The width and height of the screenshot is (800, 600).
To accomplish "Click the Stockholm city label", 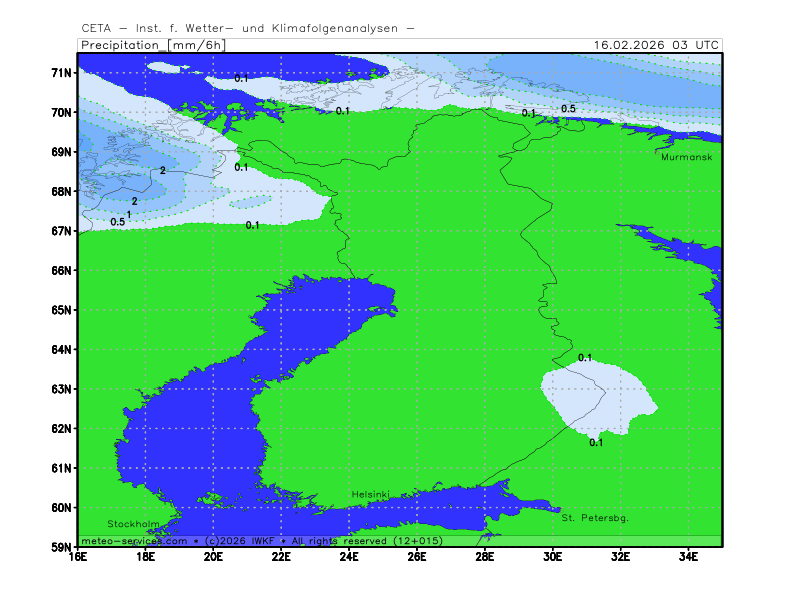I will (133, 524).
